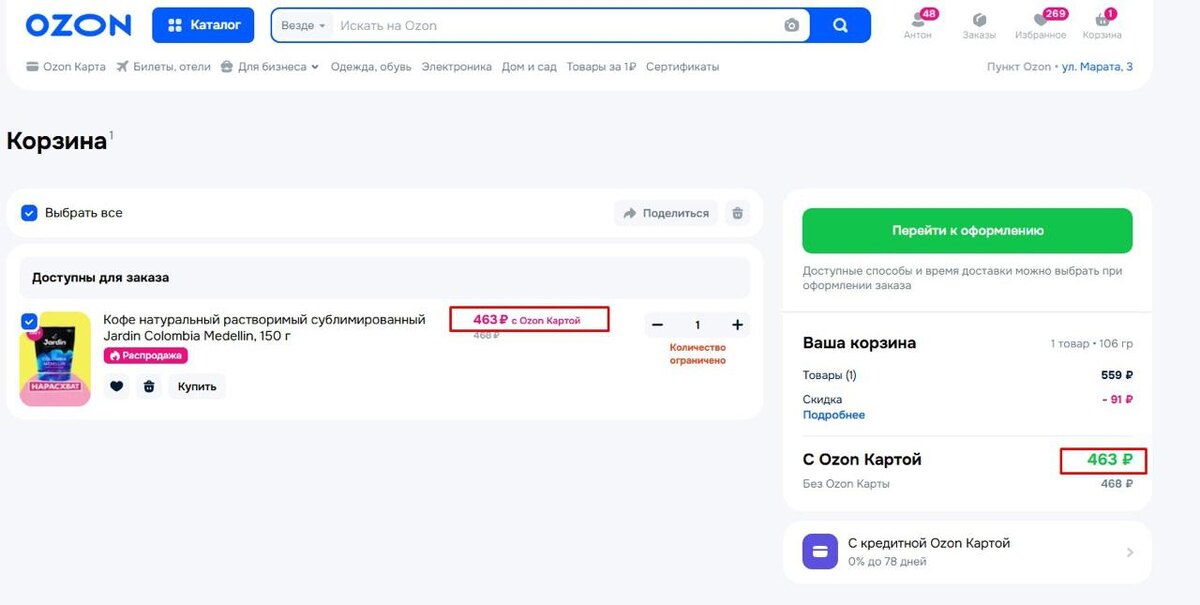Click the Купить button for coffee
Image resolution: width=1200 pixels, height=605 pixels.
[x=197, y=386]
